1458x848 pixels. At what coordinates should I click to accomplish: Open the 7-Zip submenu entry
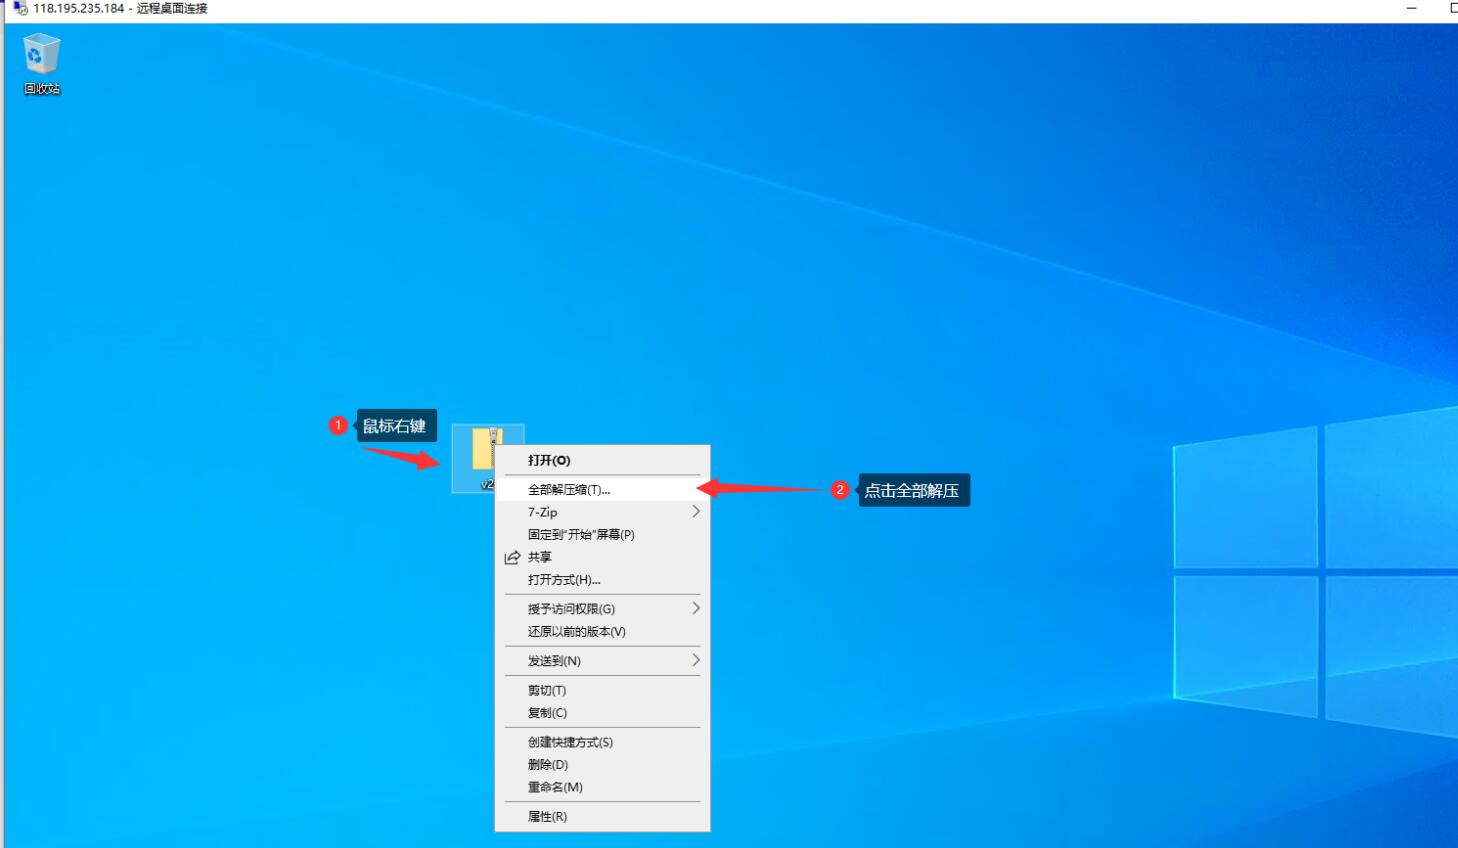click(602, 512)
